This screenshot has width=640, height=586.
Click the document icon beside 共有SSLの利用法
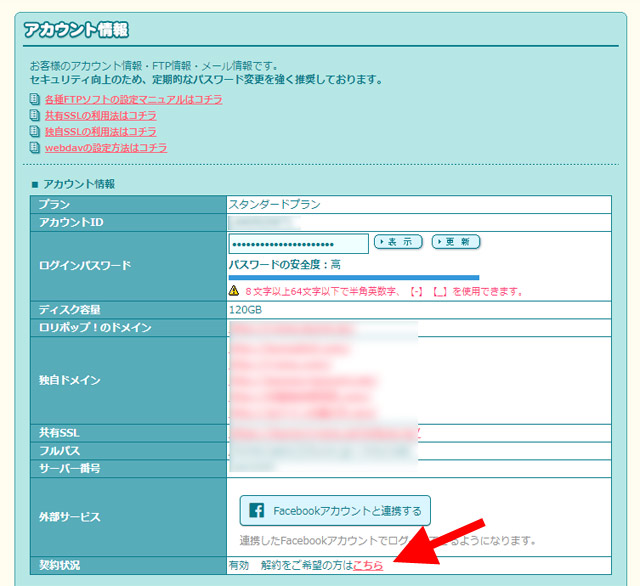point(35,116)
